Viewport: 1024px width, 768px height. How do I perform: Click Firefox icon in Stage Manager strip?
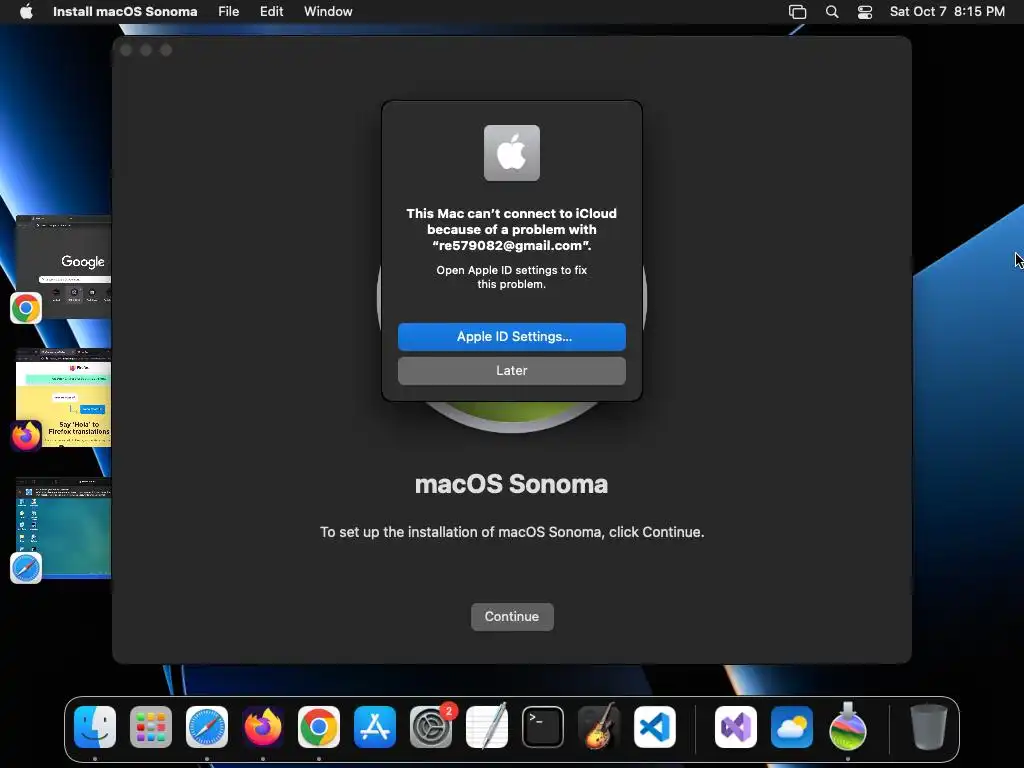(x=26, y=436)
